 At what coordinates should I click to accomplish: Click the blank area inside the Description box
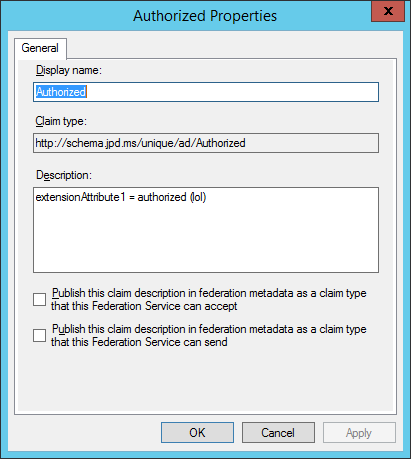click(206, 240)
